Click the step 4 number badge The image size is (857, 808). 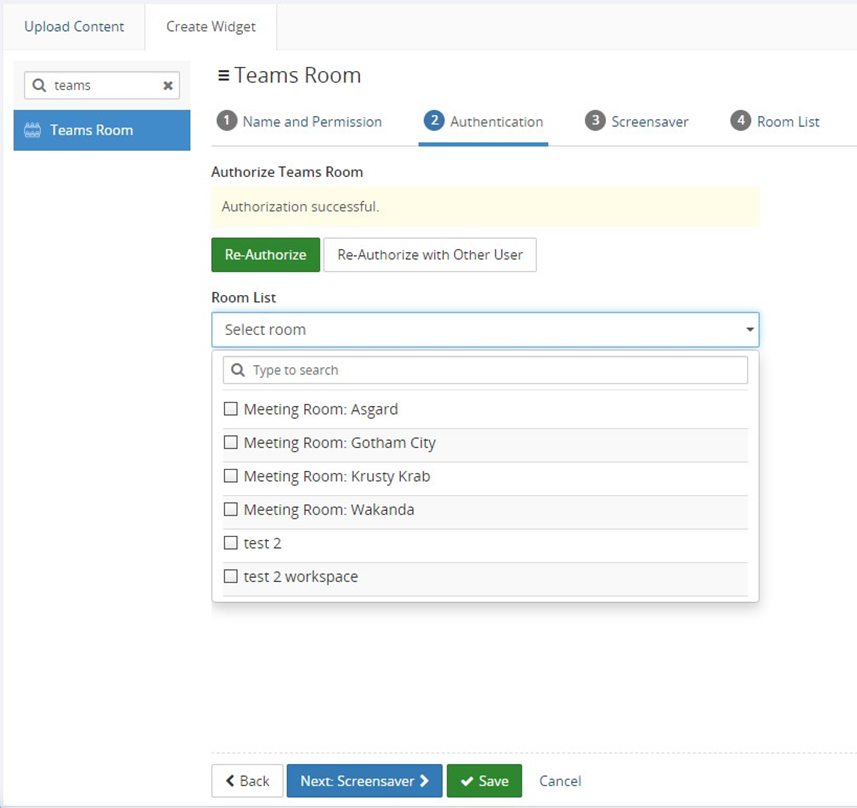point(741,121)
